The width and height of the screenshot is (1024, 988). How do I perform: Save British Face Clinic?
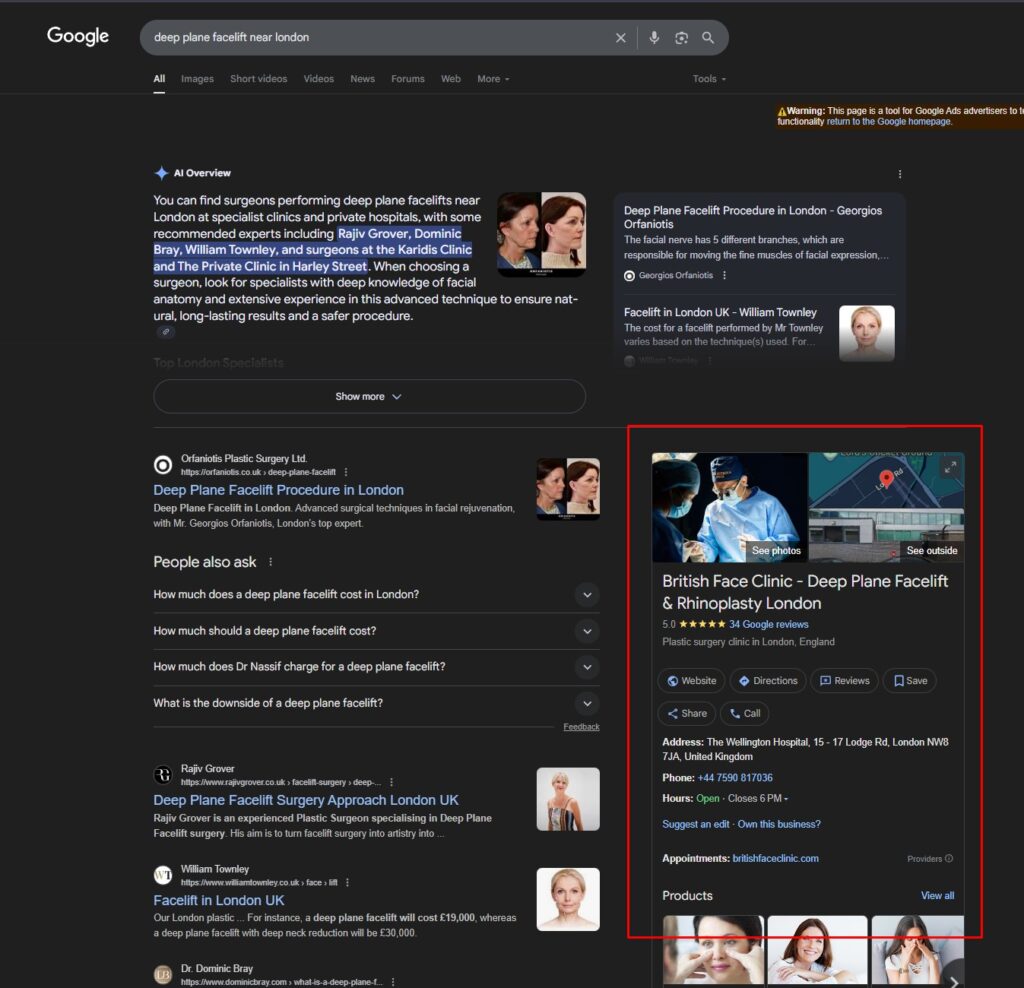(x=910, y=680)
